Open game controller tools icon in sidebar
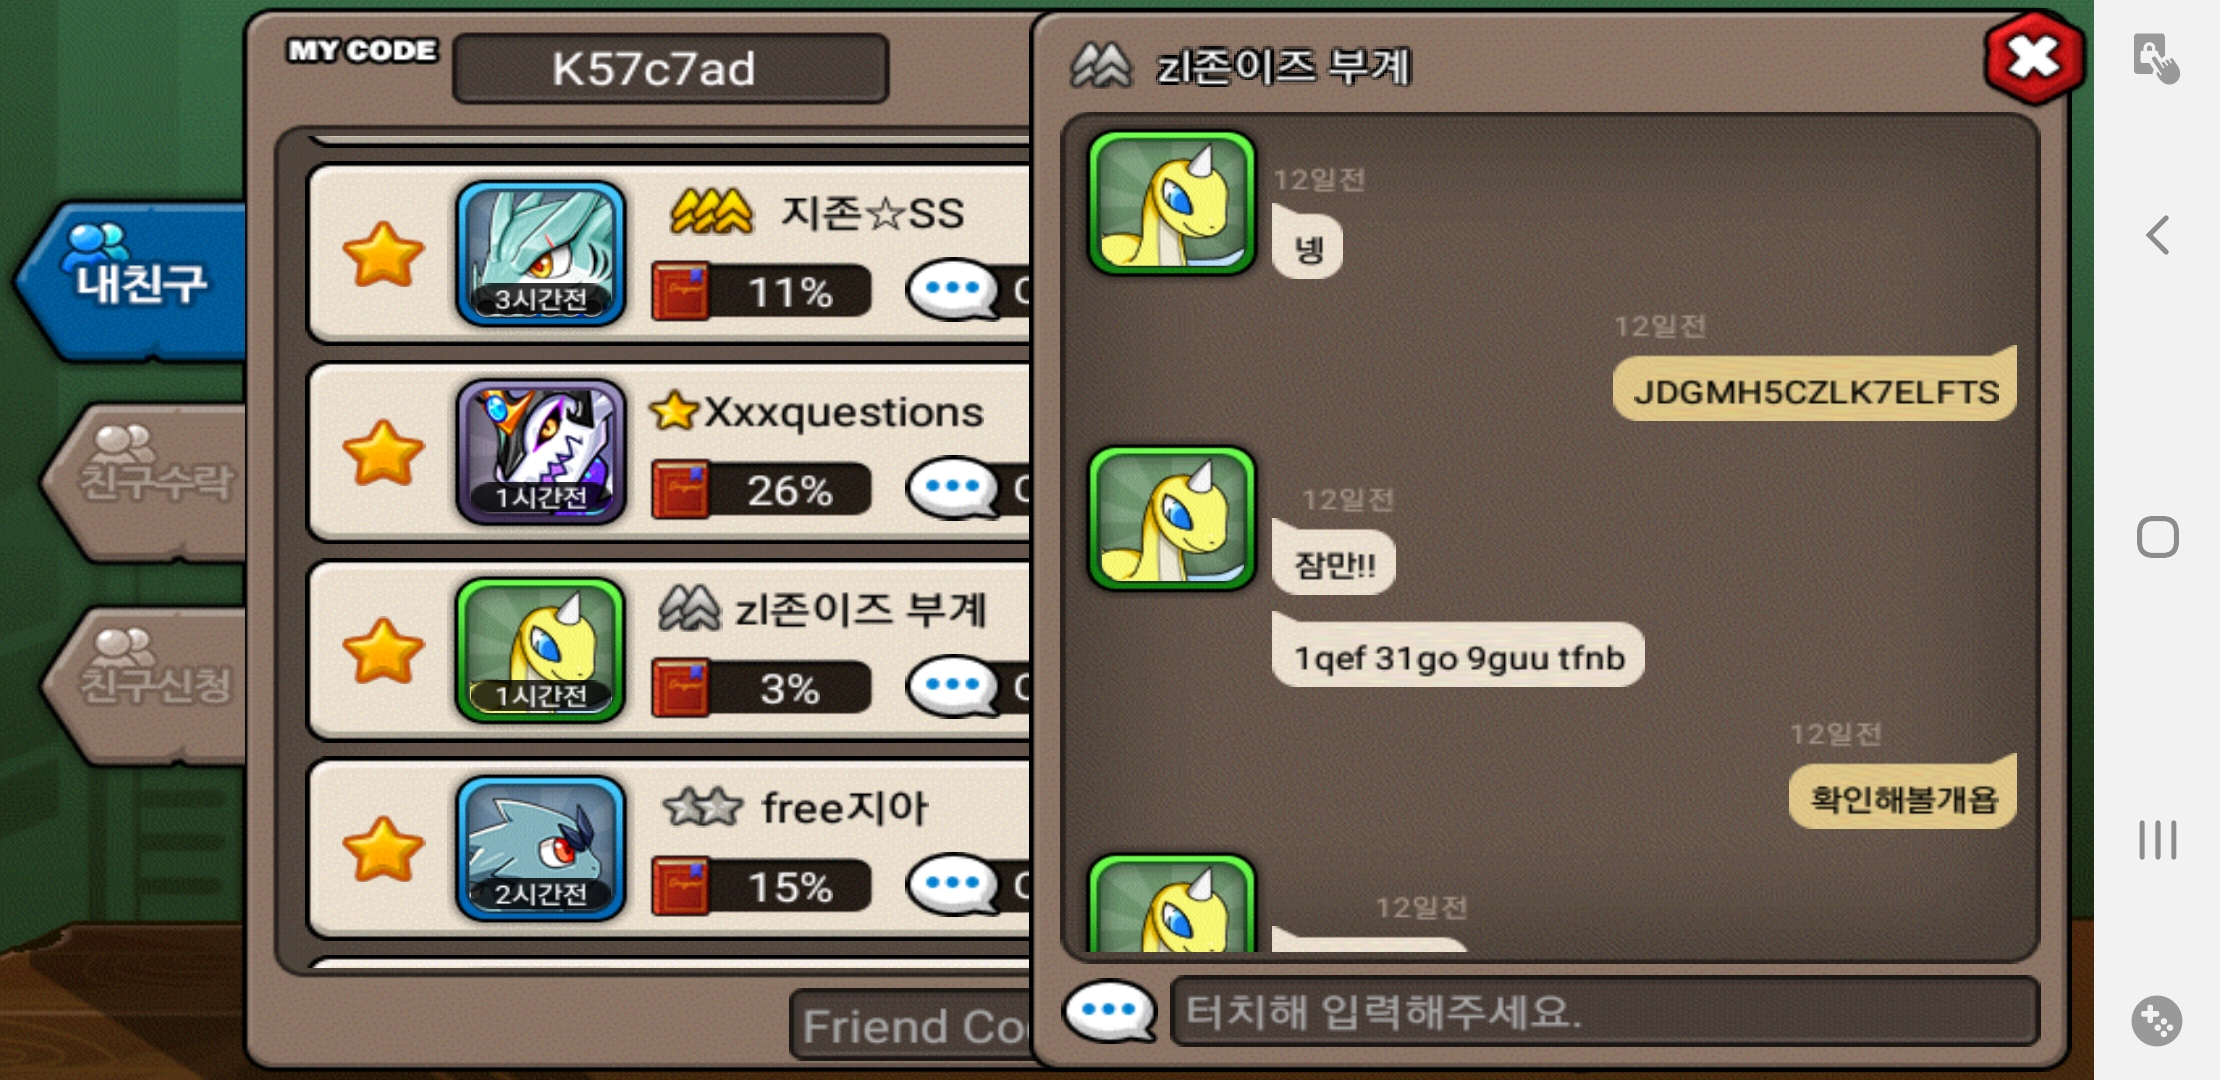 coord(2157,1022)
